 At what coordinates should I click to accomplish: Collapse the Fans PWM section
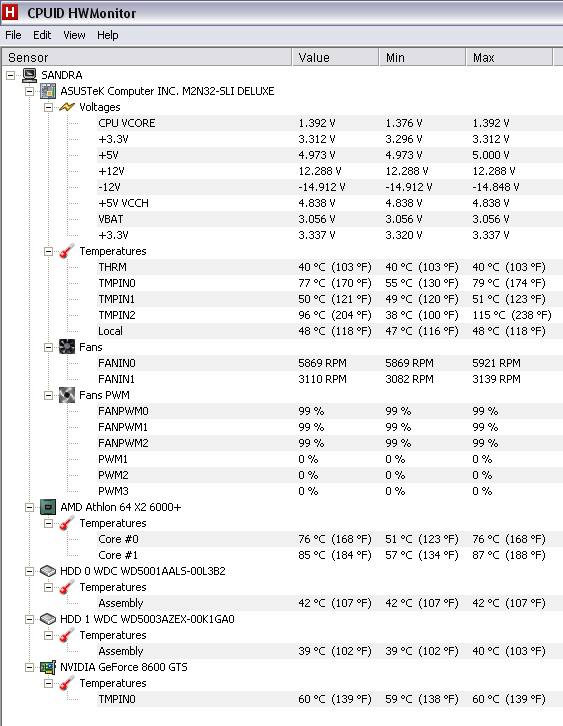click(x=48, y=395)
